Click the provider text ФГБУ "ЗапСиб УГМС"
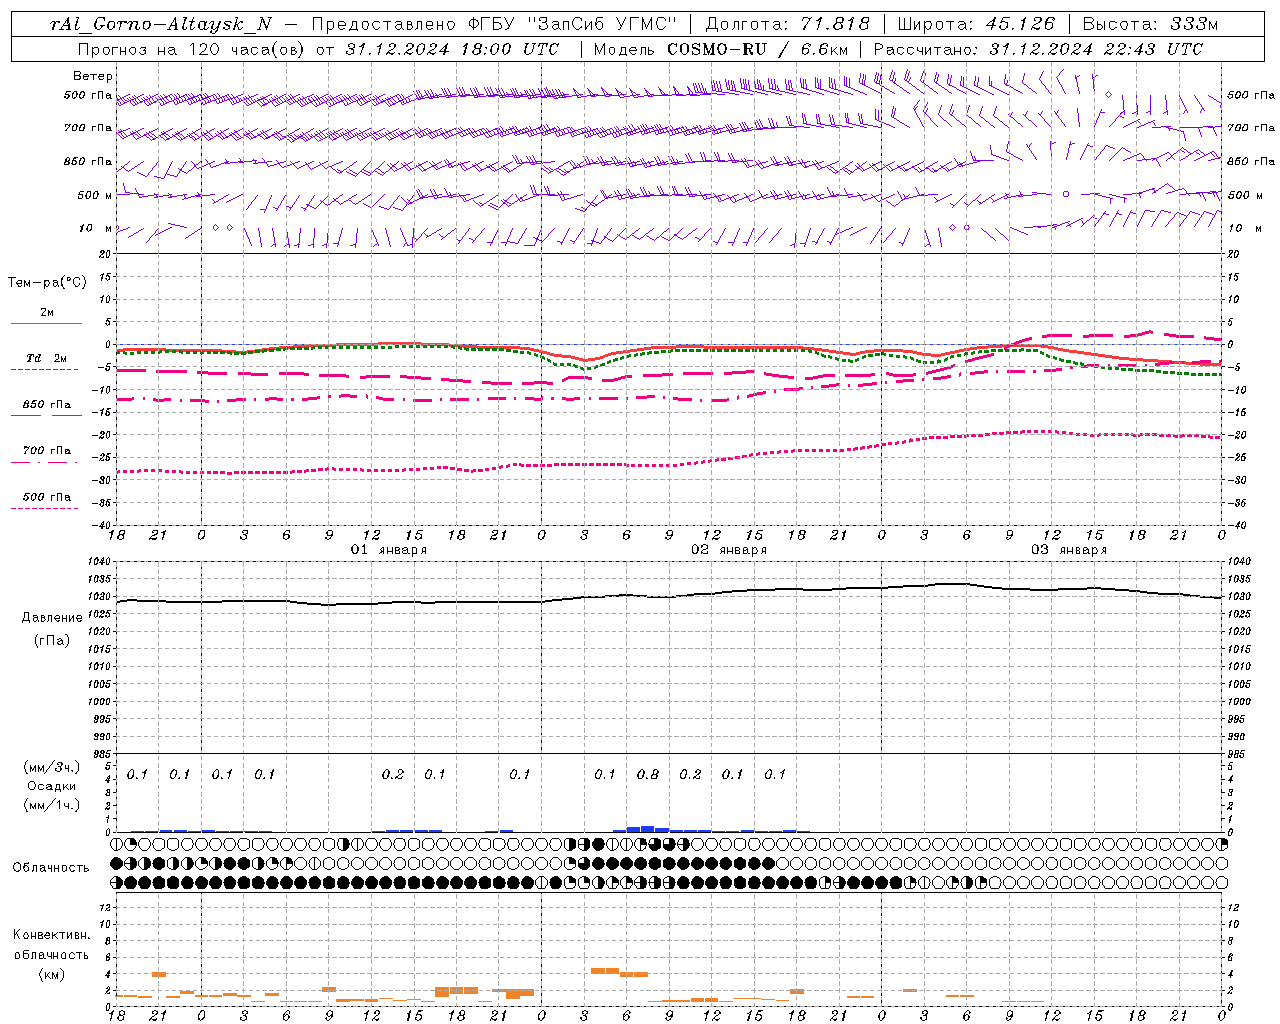 click(x=572, y=24)
